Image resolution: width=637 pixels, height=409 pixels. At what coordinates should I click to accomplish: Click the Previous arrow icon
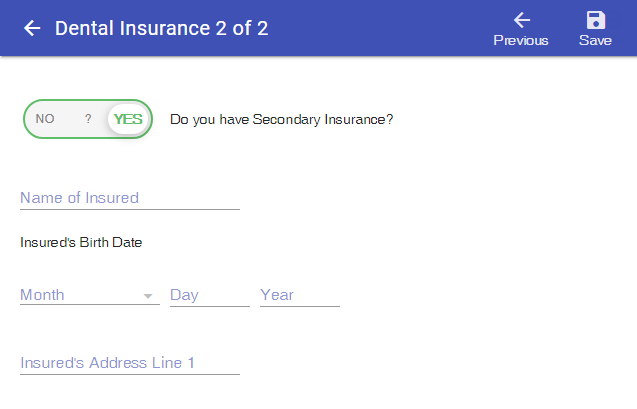pyautogui.click(x=522, y=20)
